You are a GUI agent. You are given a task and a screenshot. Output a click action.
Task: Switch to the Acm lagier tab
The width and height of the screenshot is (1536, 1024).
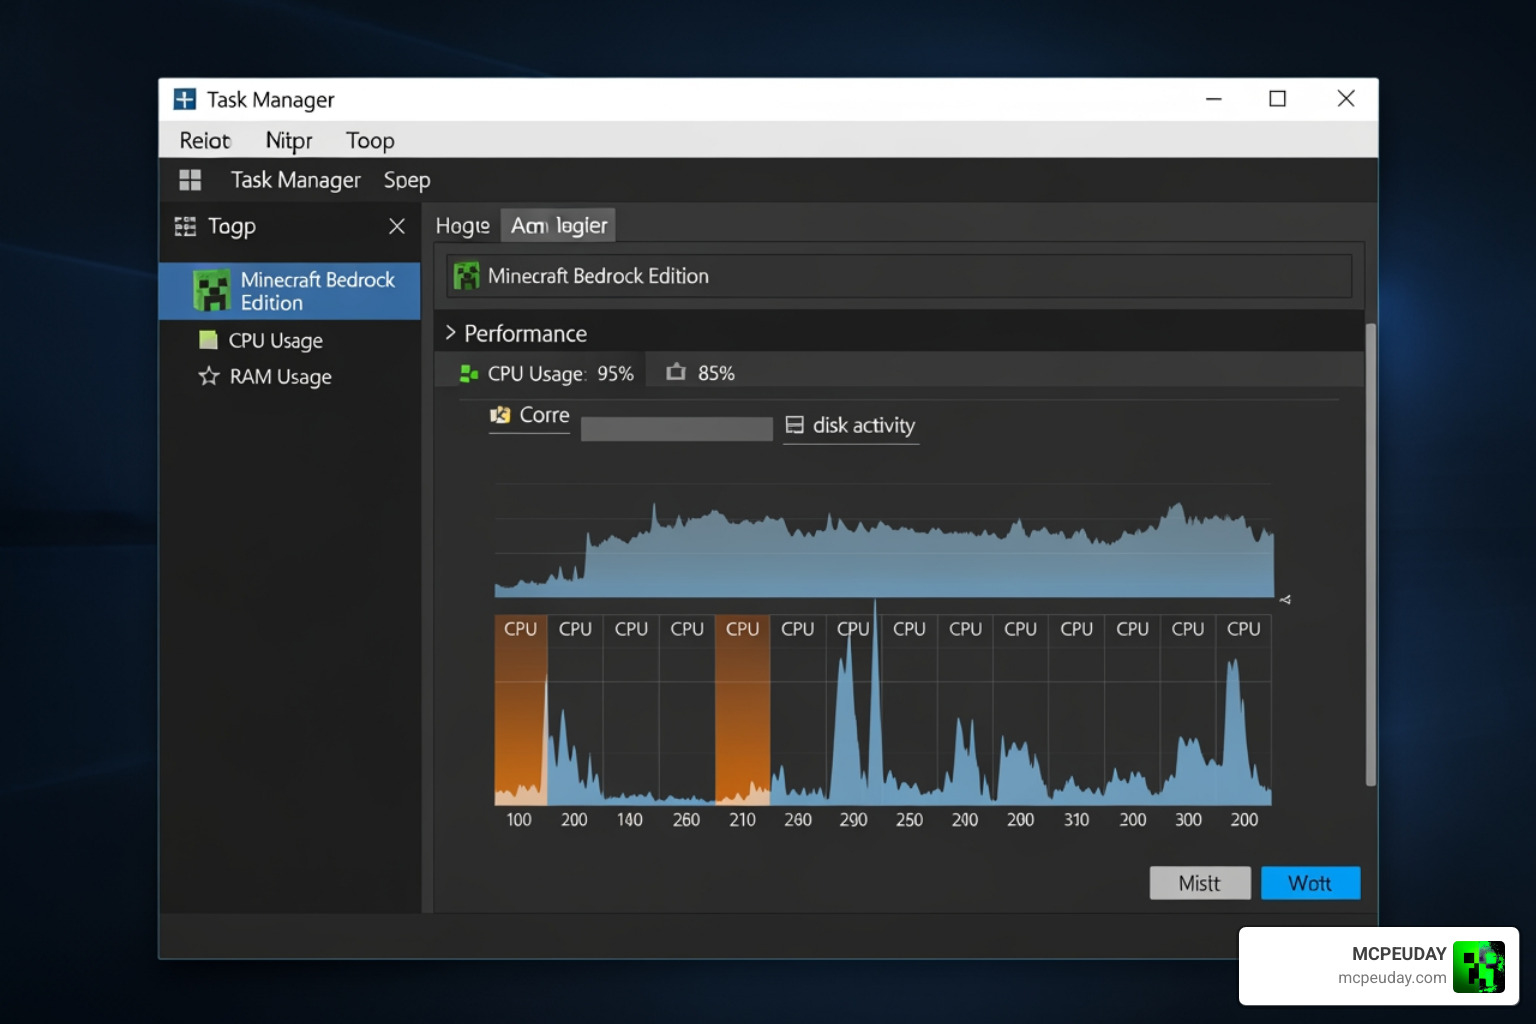558,226
